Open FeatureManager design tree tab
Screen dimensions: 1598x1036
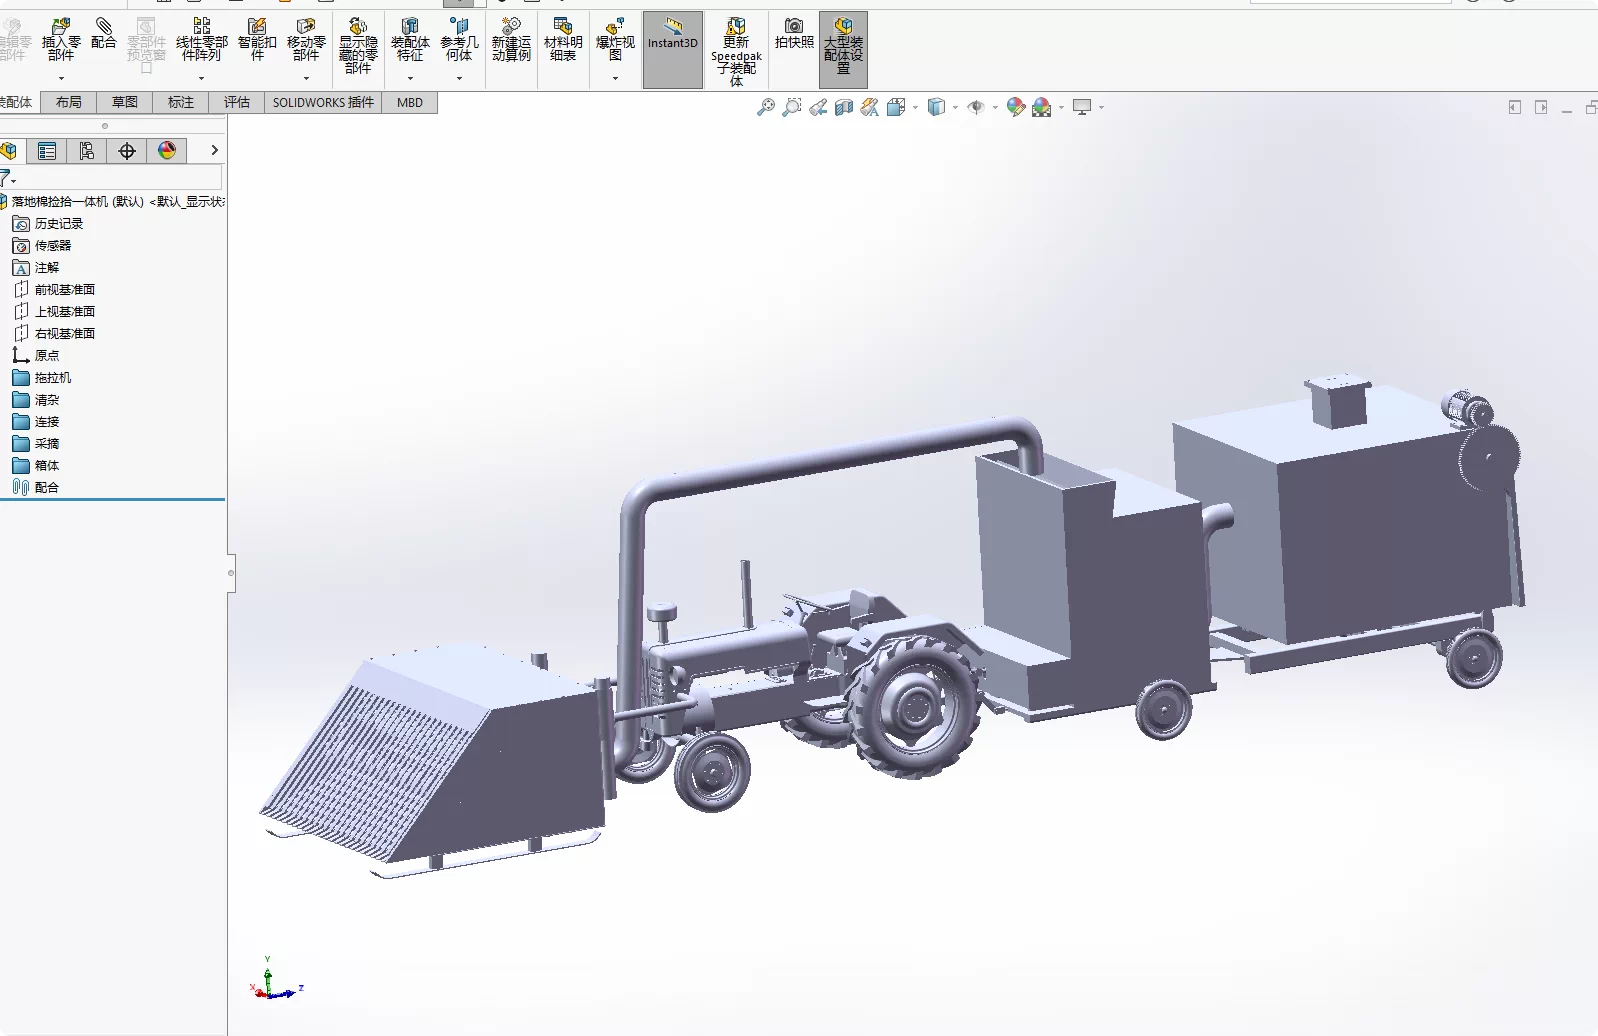[10, 150]
